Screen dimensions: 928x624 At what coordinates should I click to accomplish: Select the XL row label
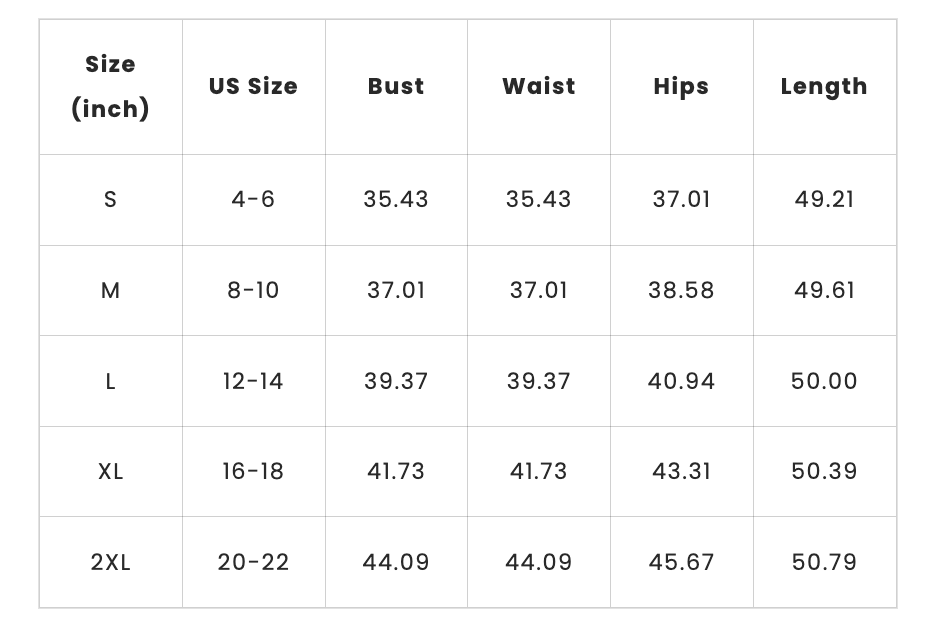(110, 471)
